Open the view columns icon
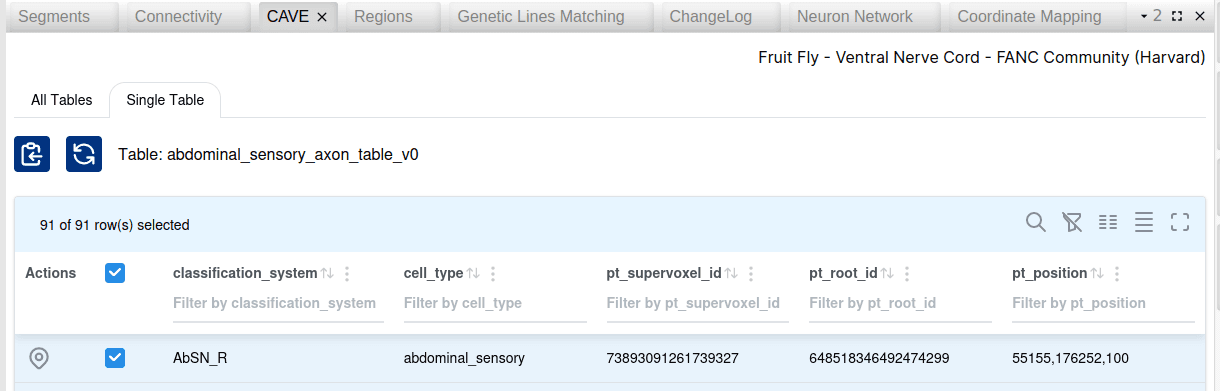This screenshot has height=391, width=1220. [x=1108, y=222]
